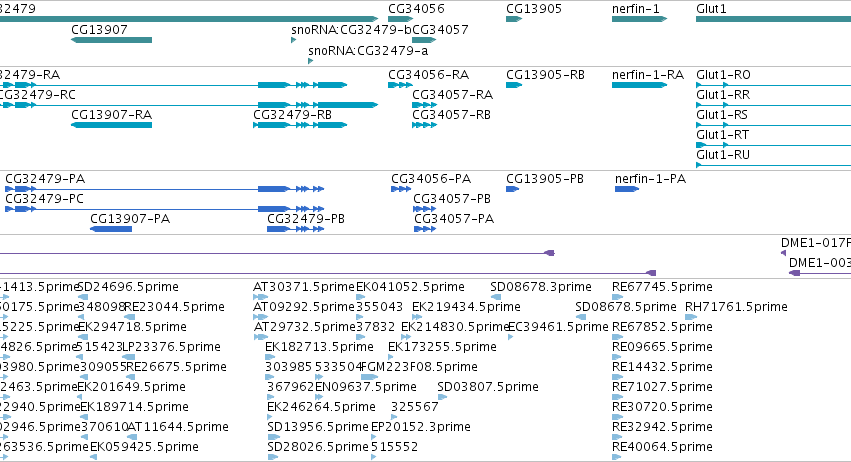Click protein CG13905-PB label

pos(545,179)
